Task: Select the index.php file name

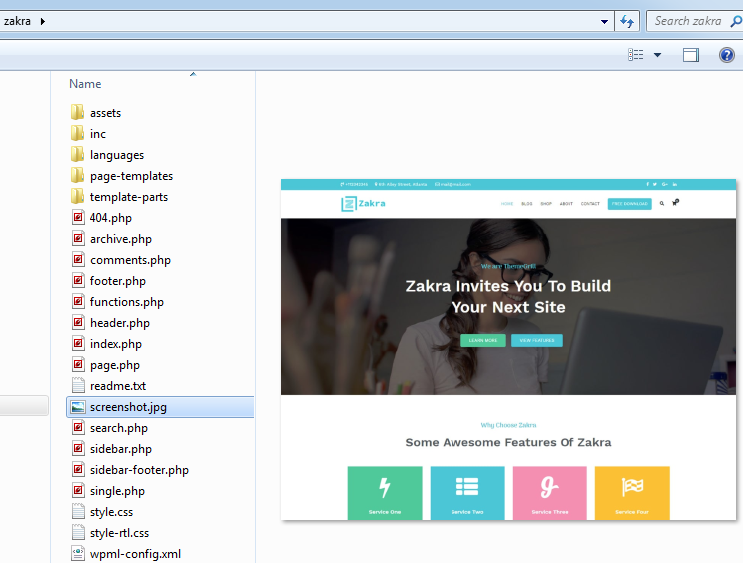Action: click(x=116, y=344)
